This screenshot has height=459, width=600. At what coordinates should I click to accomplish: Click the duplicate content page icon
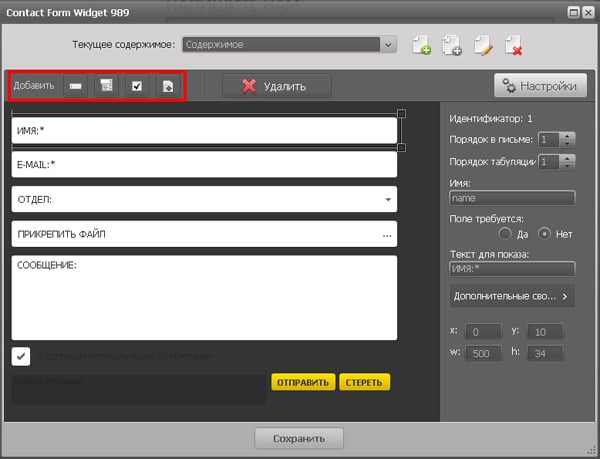point(451,45)
